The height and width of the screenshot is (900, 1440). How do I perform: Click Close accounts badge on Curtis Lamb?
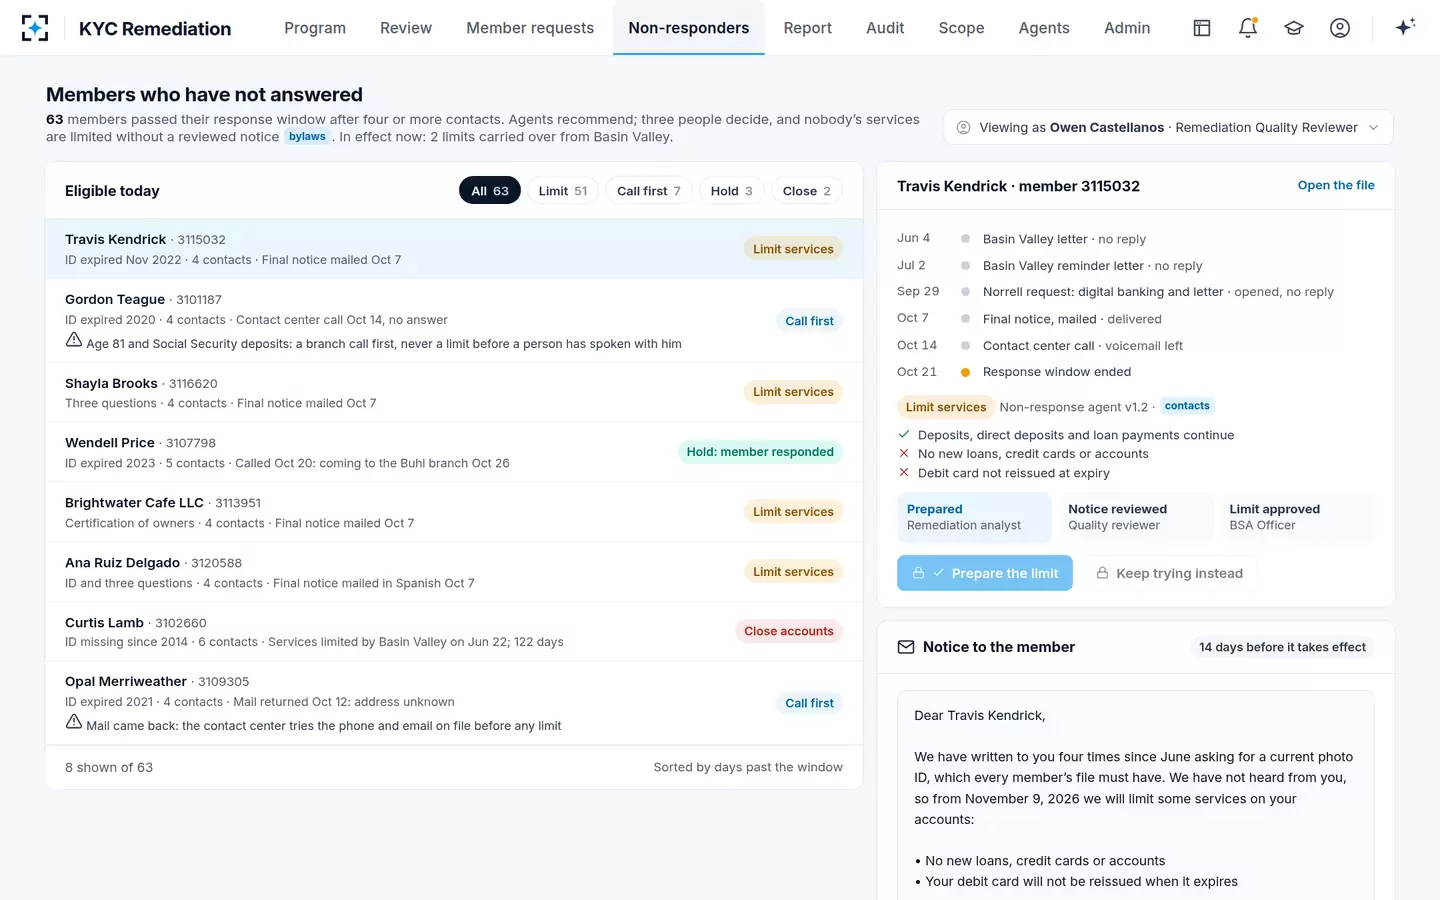point(789,631)
